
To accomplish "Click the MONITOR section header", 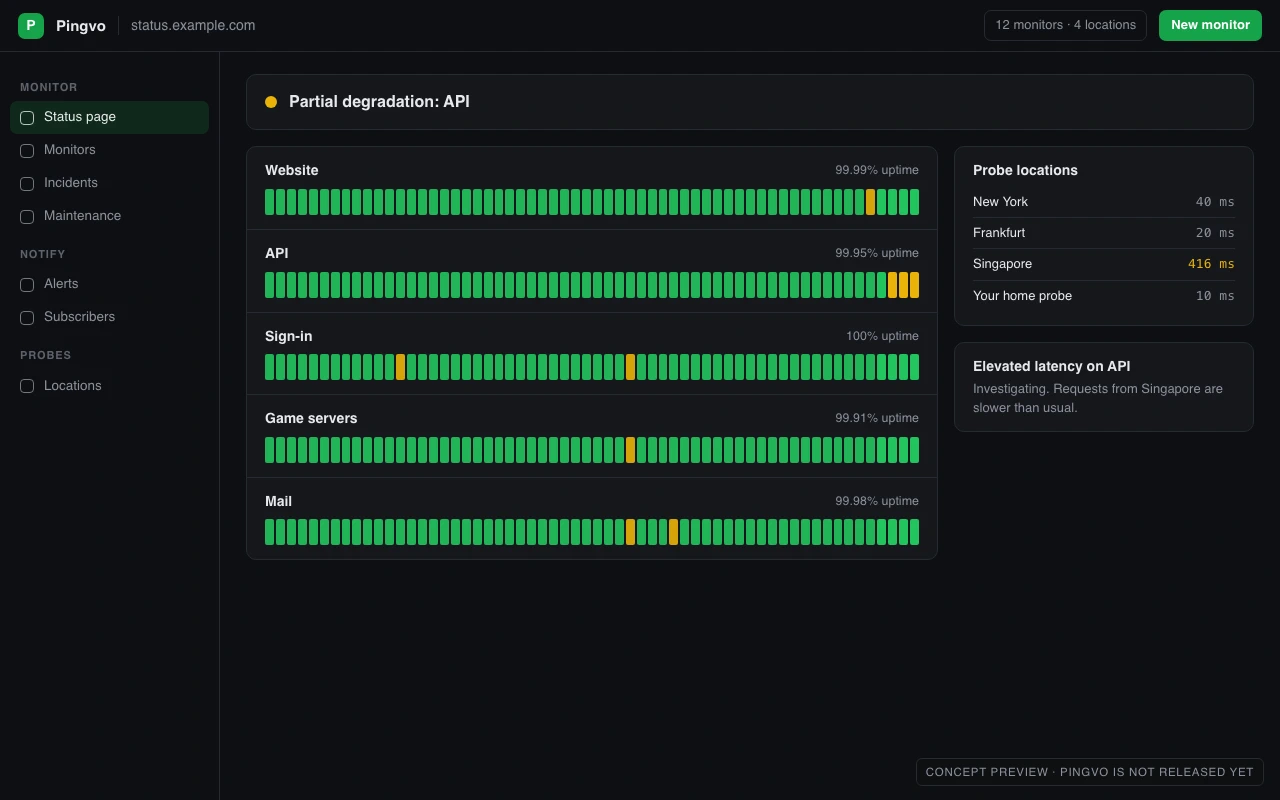I will coord(49,87).
